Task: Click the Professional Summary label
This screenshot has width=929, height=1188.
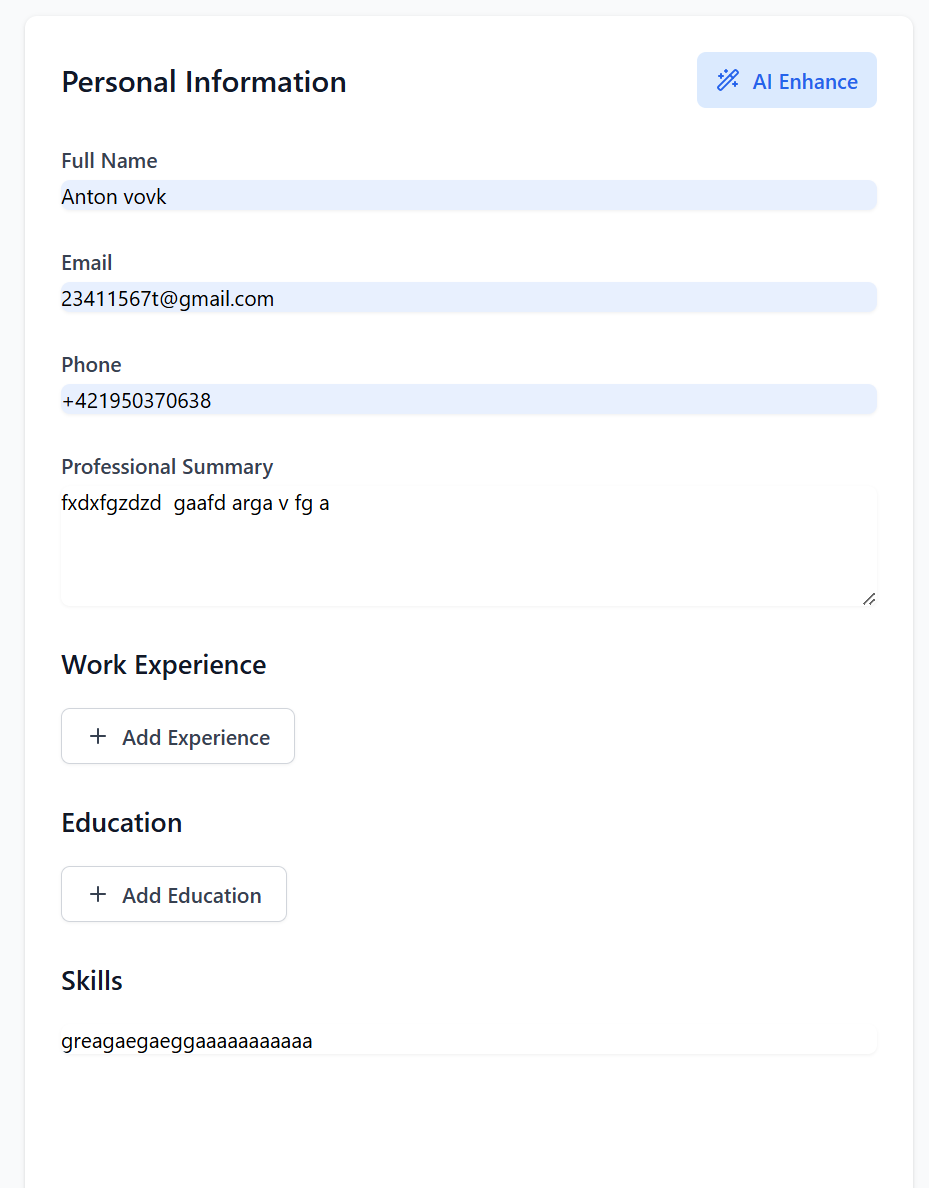Action: click(x=167, y=467)
